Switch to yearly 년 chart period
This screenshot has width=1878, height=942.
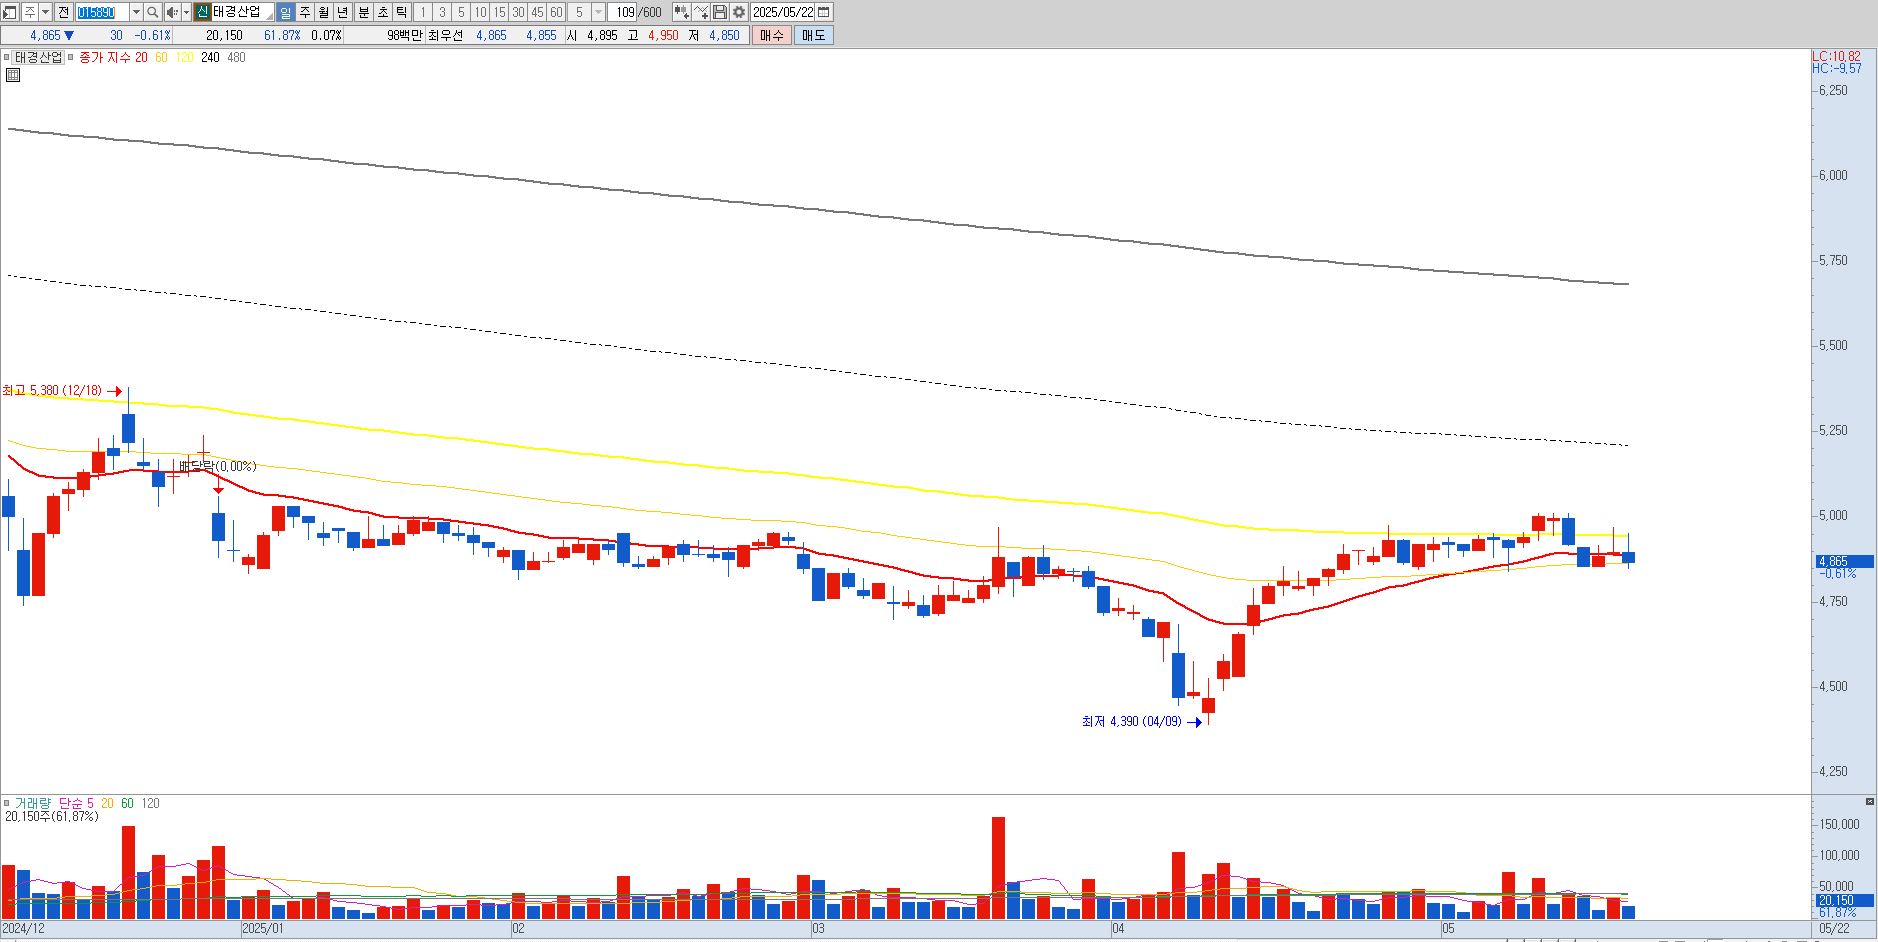tap(343, 12)
